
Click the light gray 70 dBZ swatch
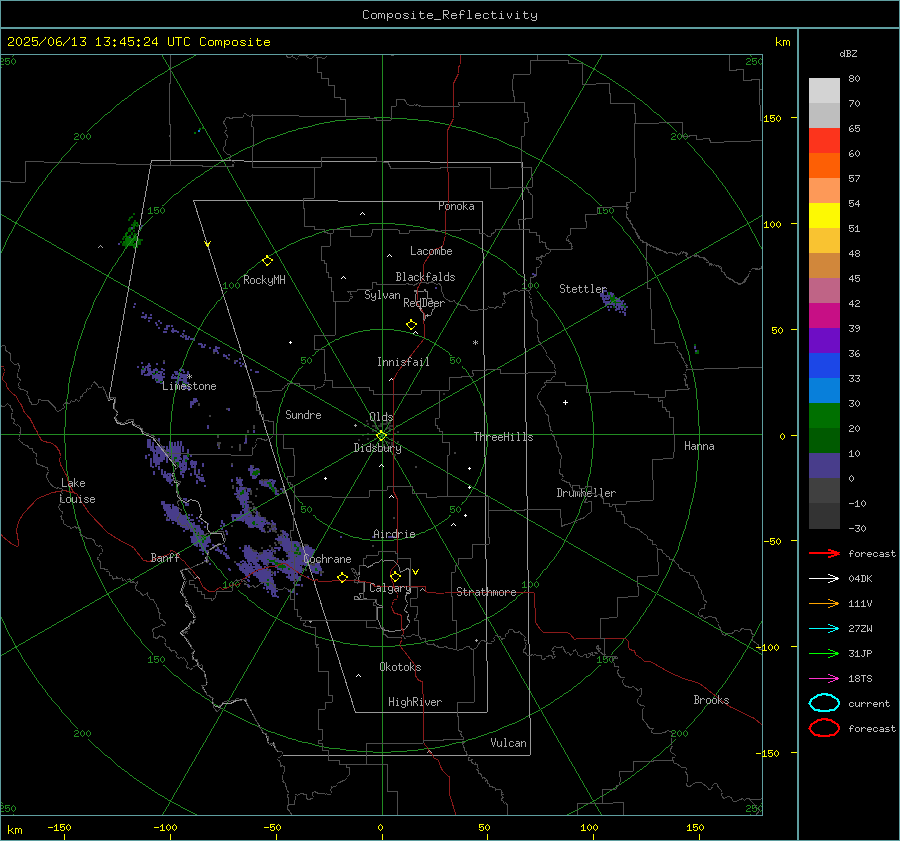[x=824, y=90]
